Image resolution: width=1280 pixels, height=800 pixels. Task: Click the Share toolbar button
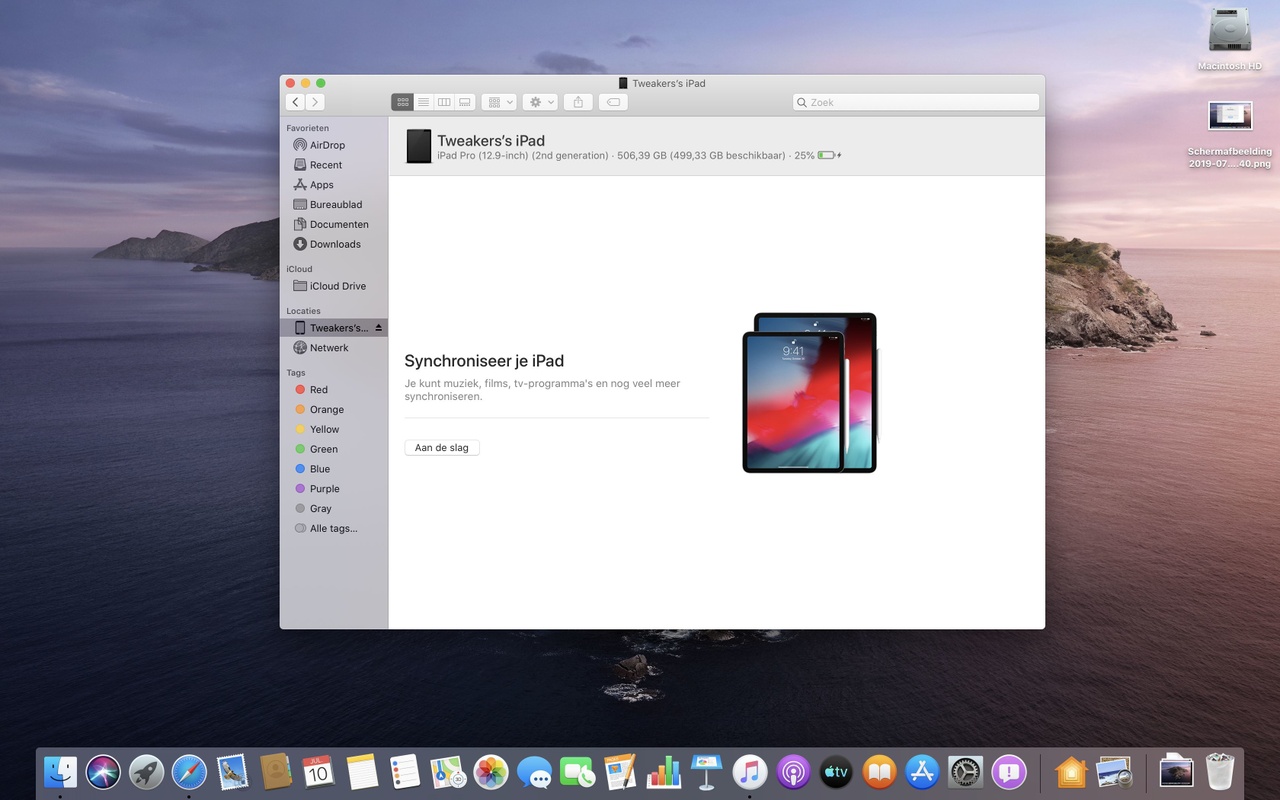tap(578, 102)
